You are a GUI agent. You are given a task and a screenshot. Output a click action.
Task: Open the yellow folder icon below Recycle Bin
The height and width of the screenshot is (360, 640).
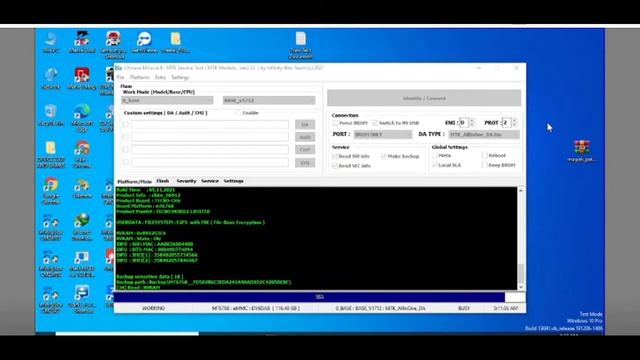[51, 154]
